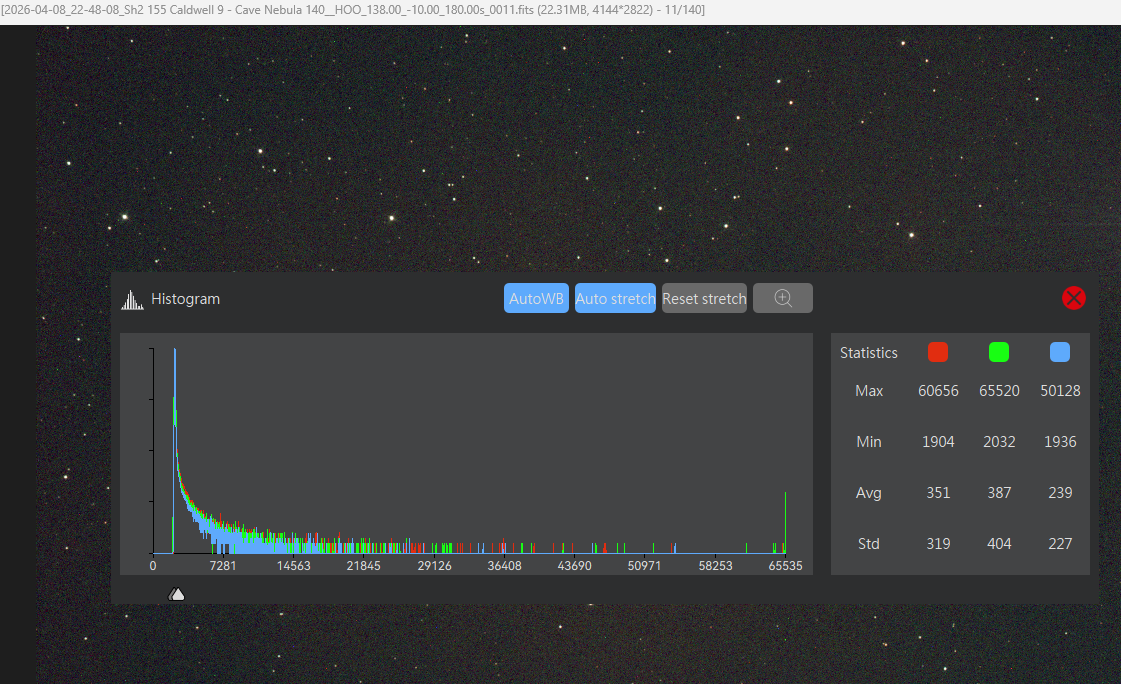This screenshot has height=684, width=1121.
Task: Select the green channel swatch in Statistics
Action: (999, 352)
